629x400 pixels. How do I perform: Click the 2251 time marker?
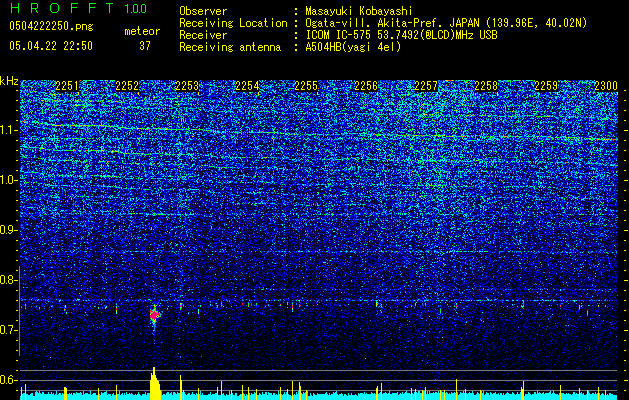click(x=67, y=86)
